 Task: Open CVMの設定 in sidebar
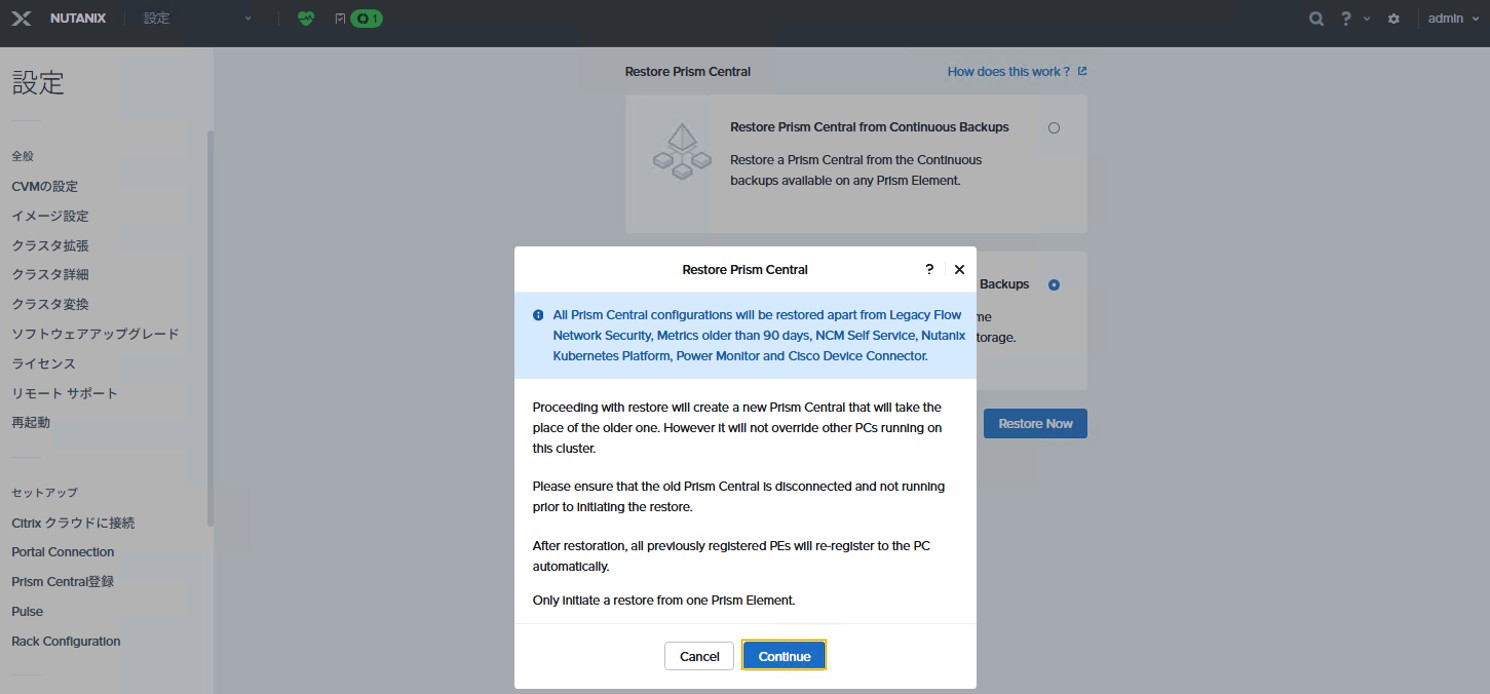coord(45,187)
